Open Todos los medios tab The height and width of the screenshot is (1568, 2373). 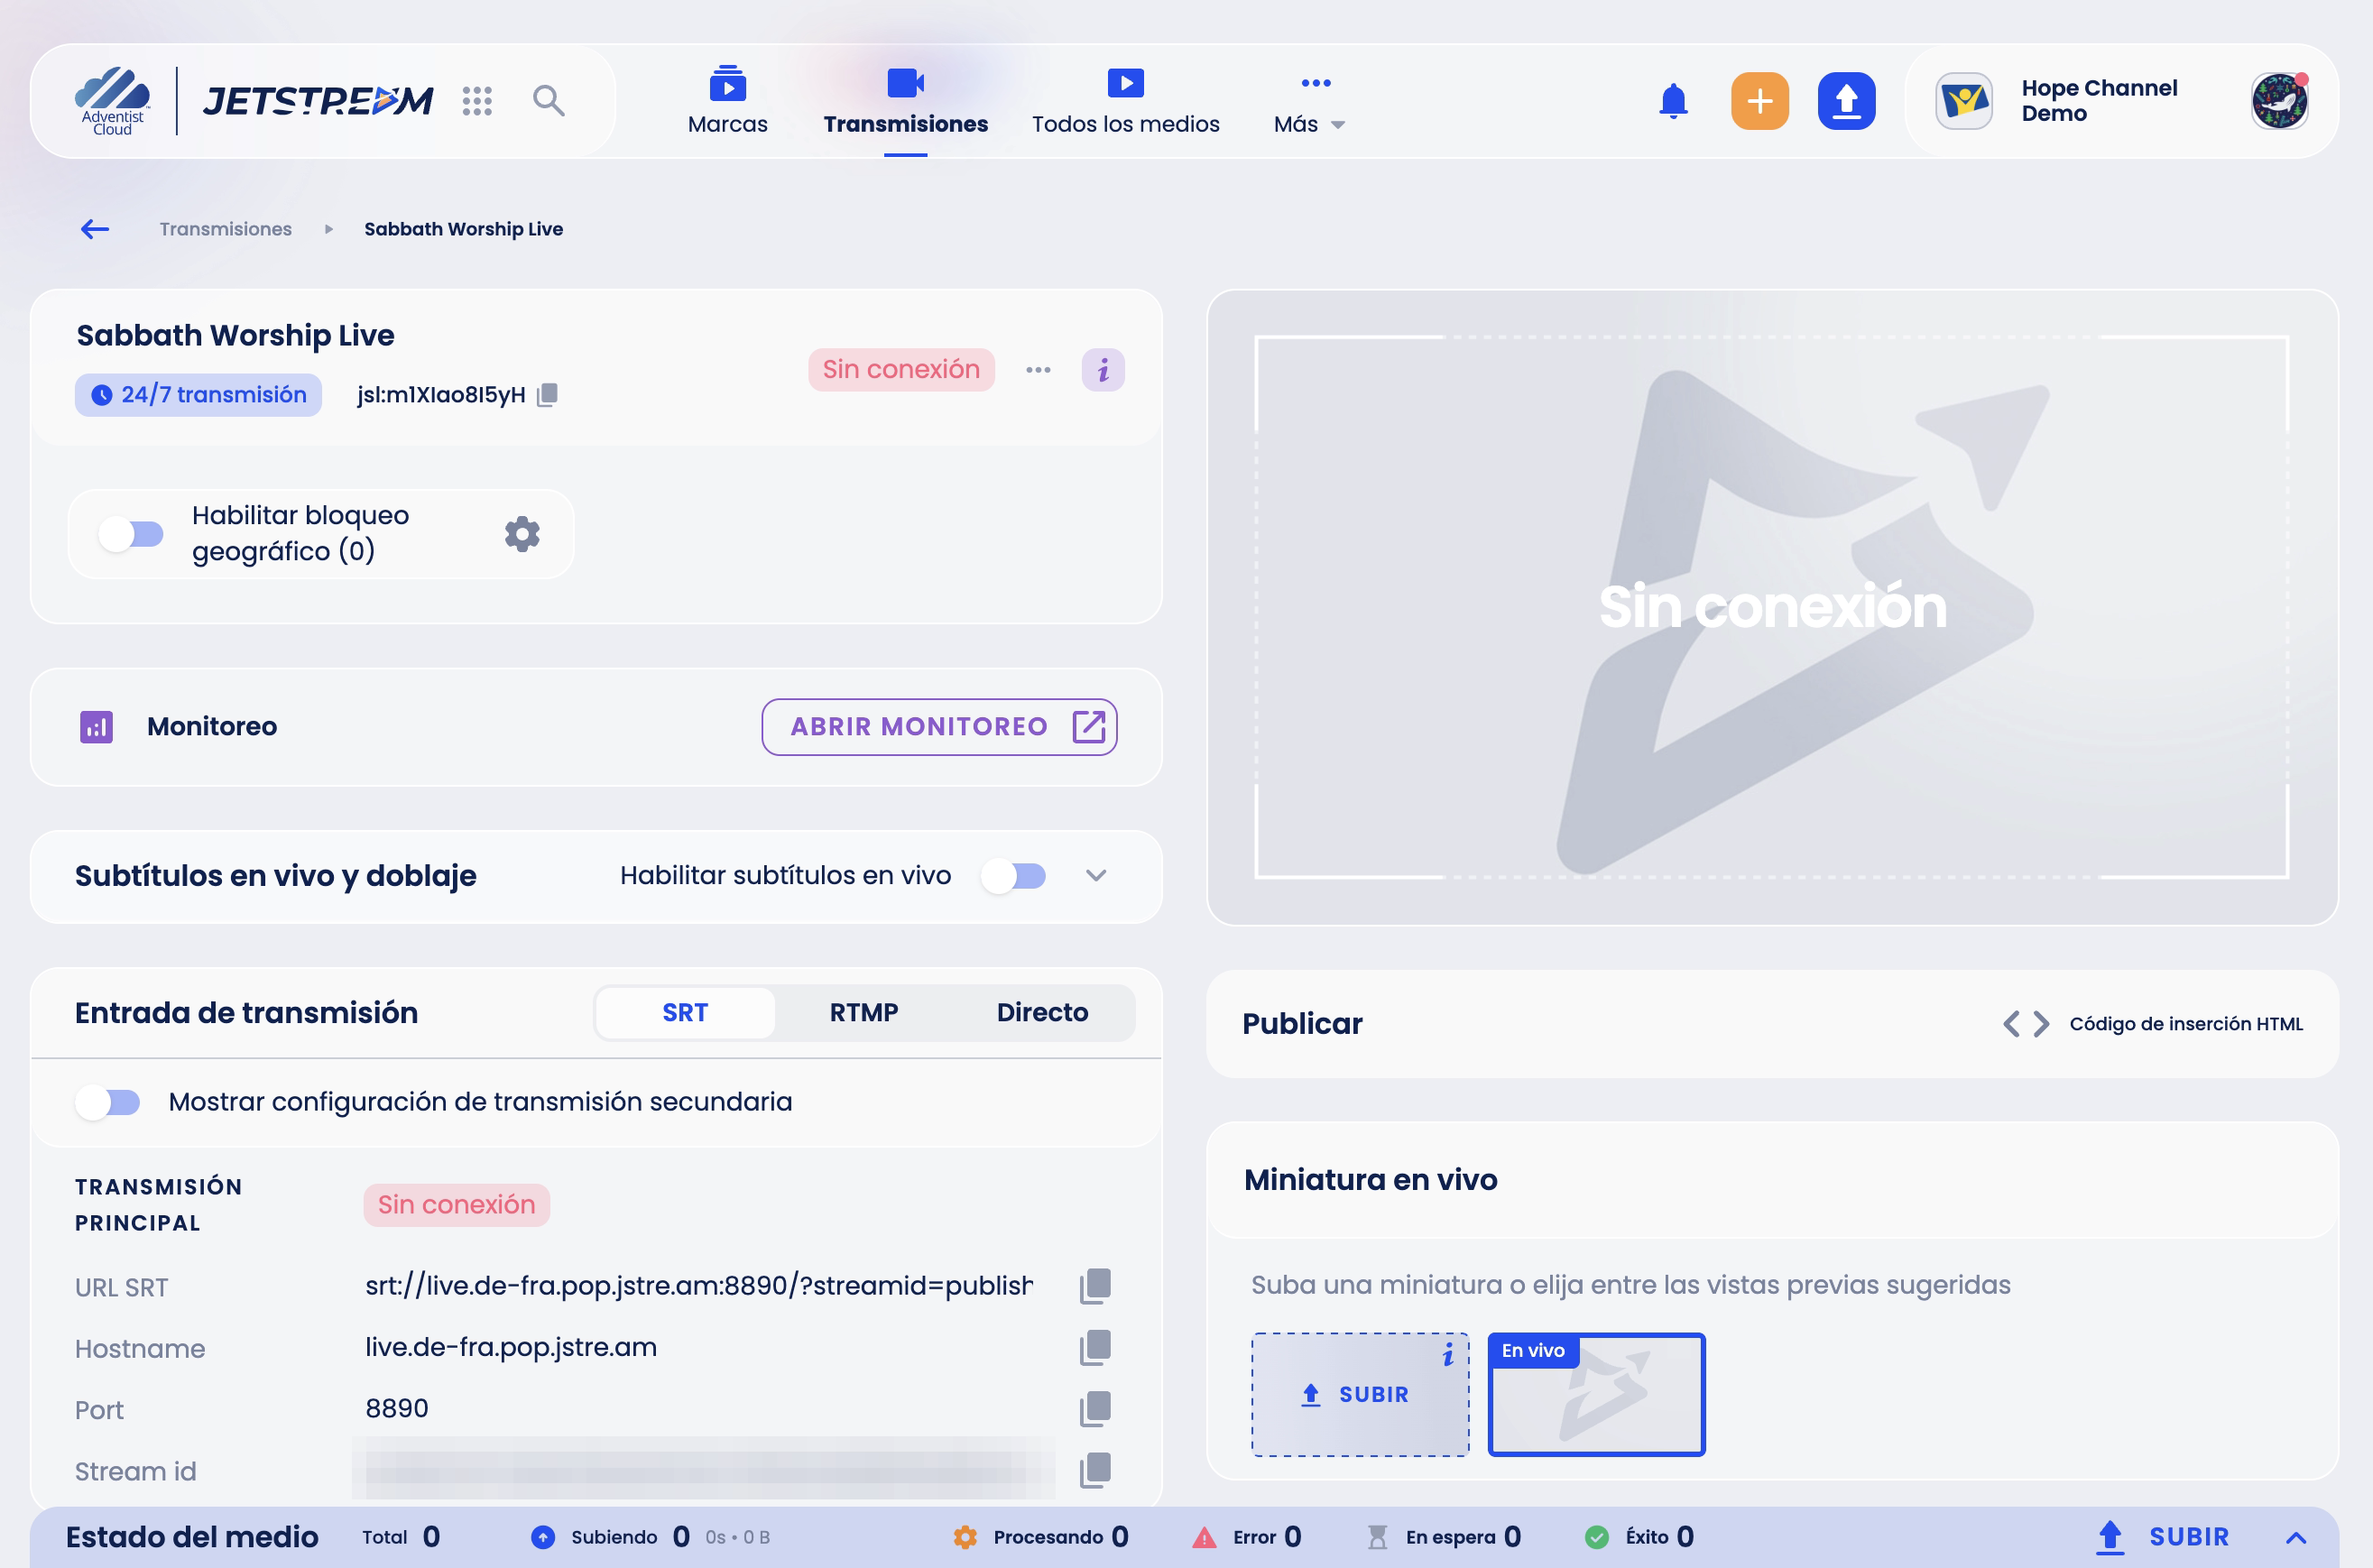pyautogui.click(x=1126, y=101)
